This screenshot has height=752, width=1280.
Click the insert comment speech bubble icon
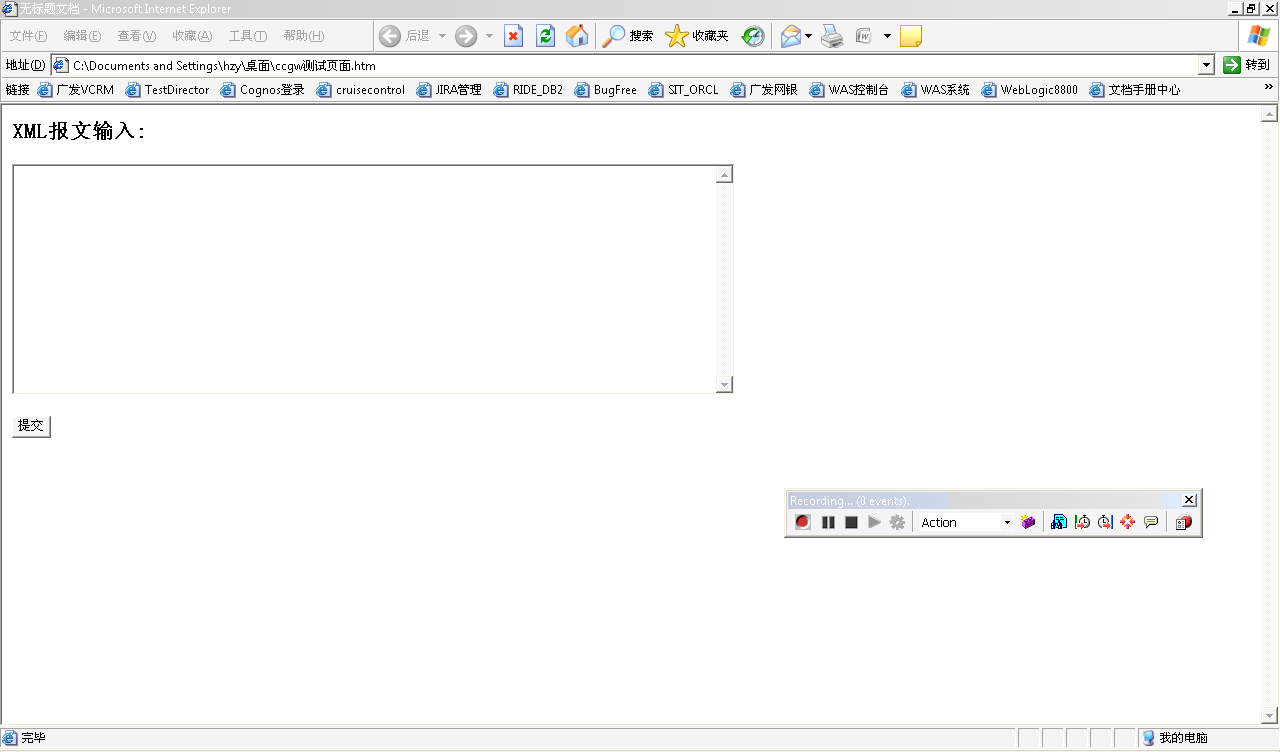(1151, 522)
